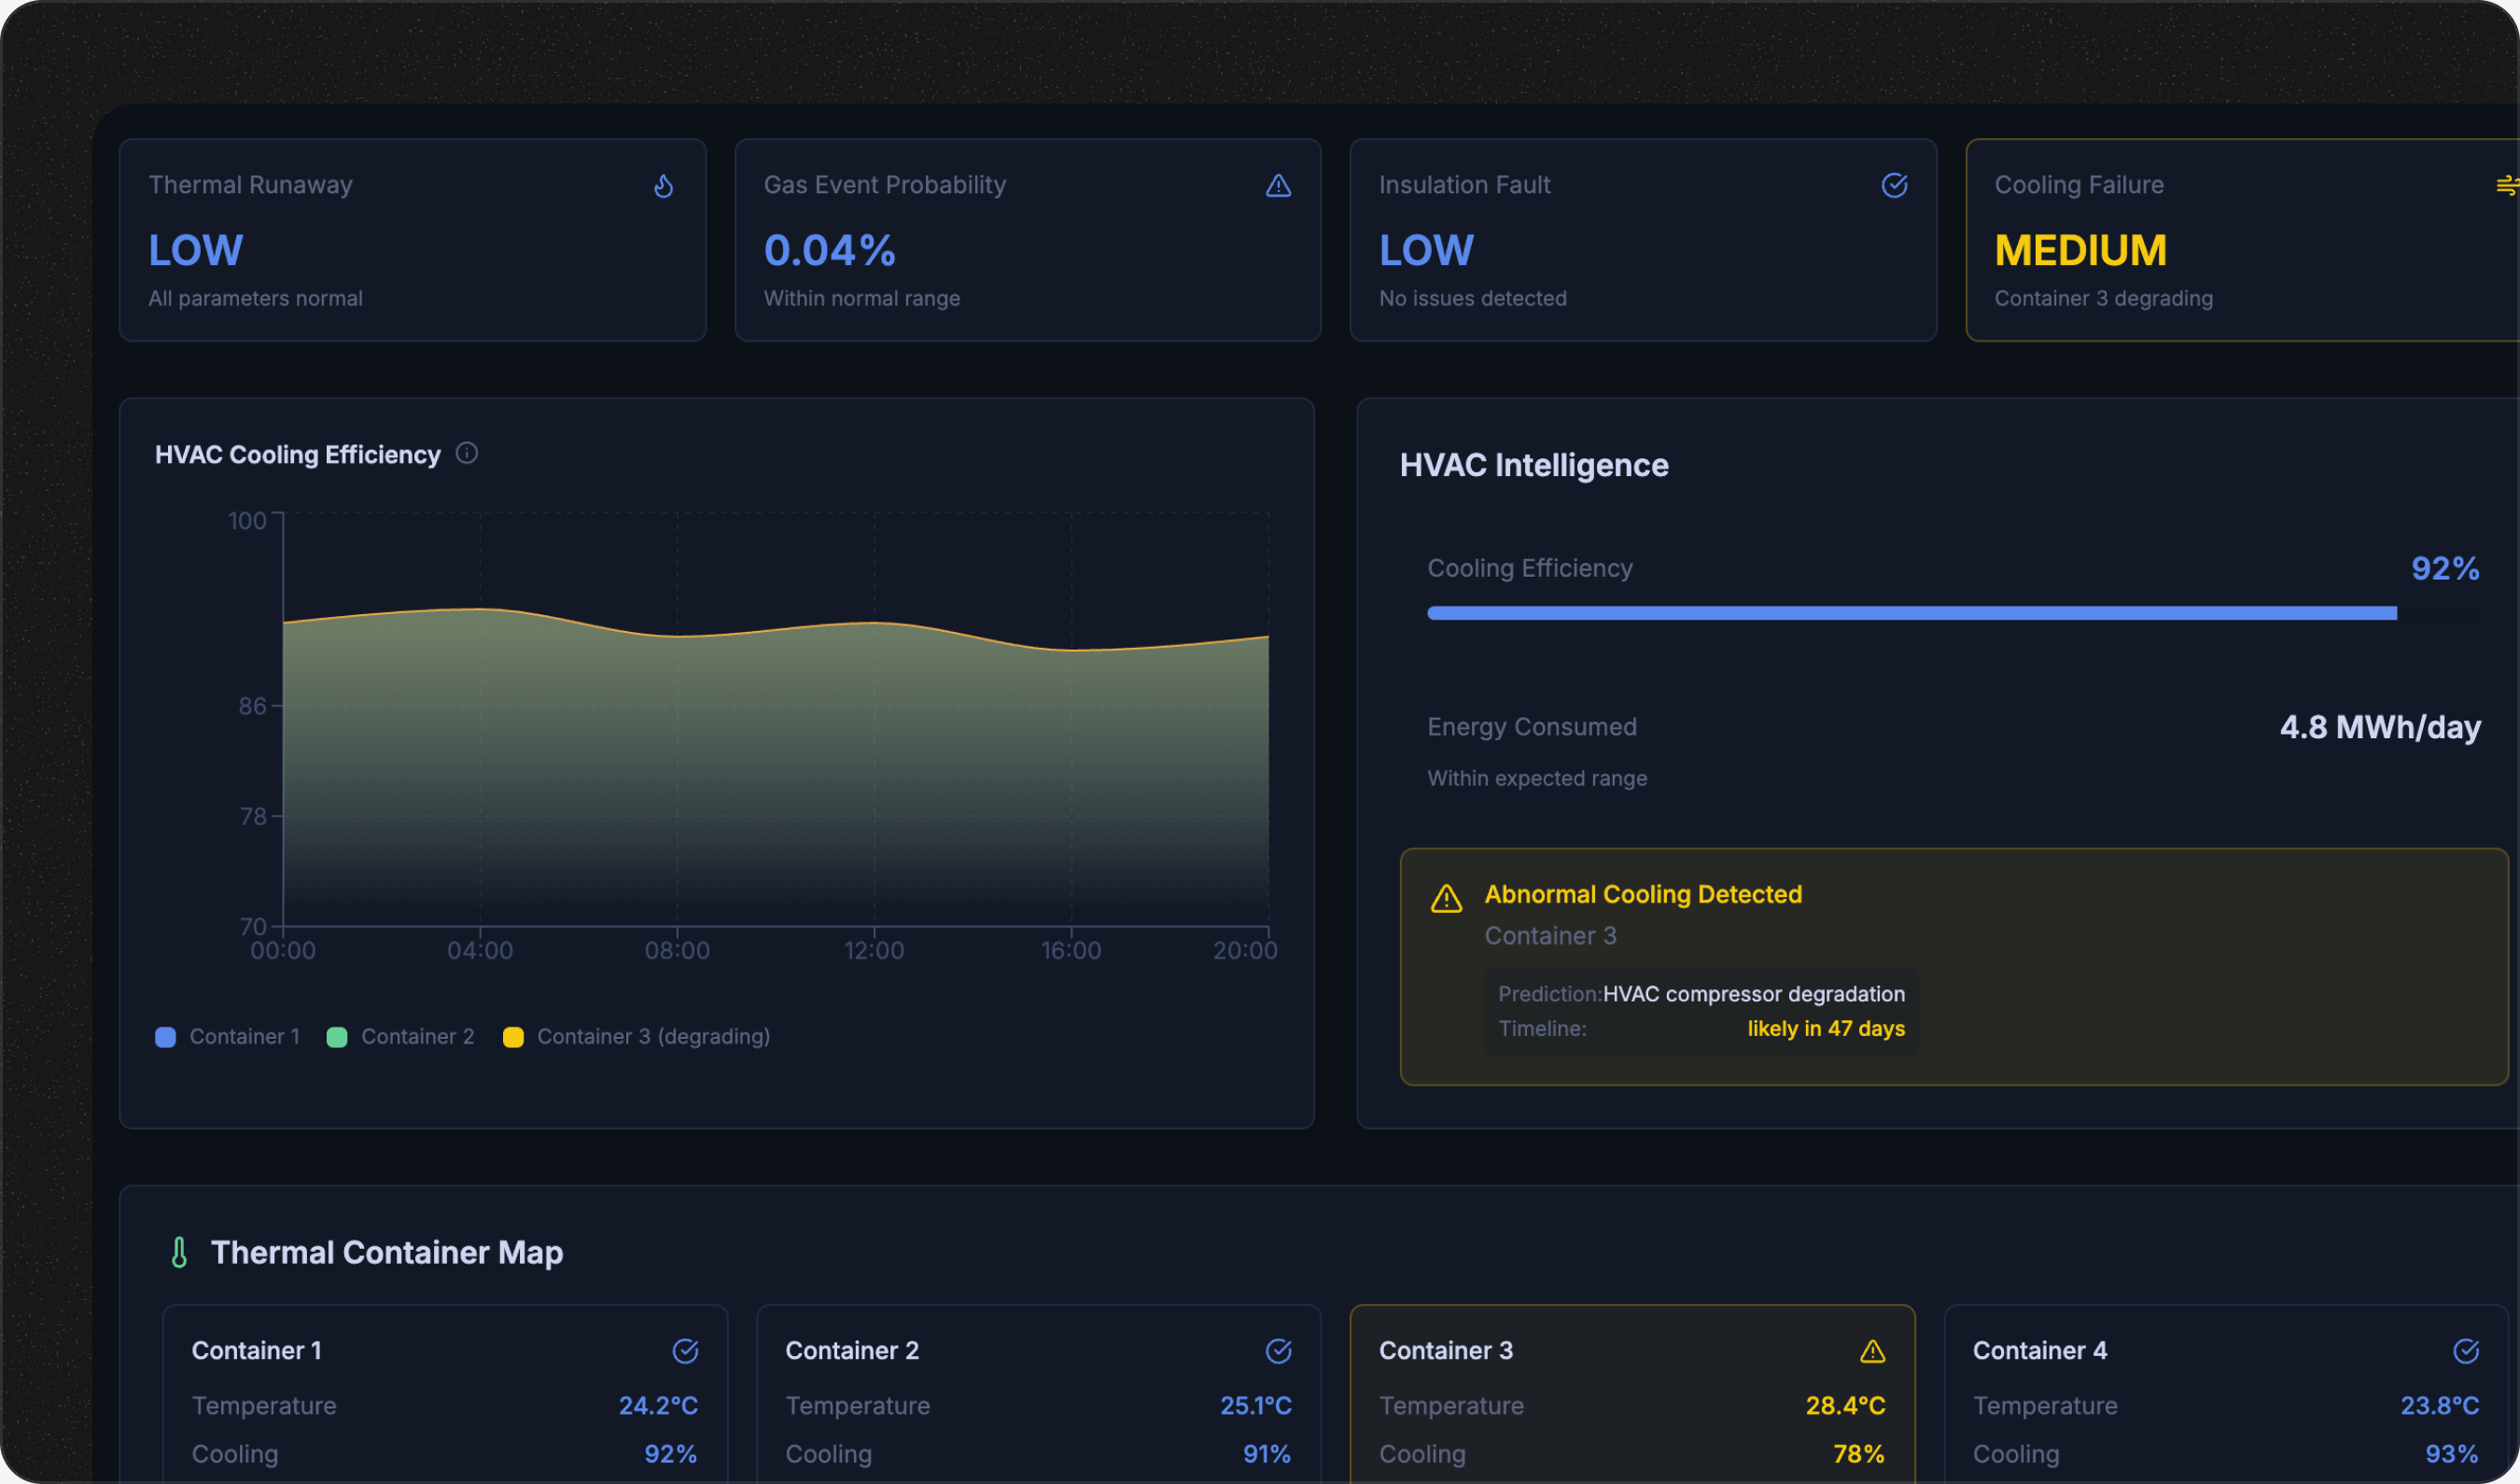Click the Container 3 warning triangle icon
The height and width of the screenshot is (1484, 2520).
coord(1872,1351)
